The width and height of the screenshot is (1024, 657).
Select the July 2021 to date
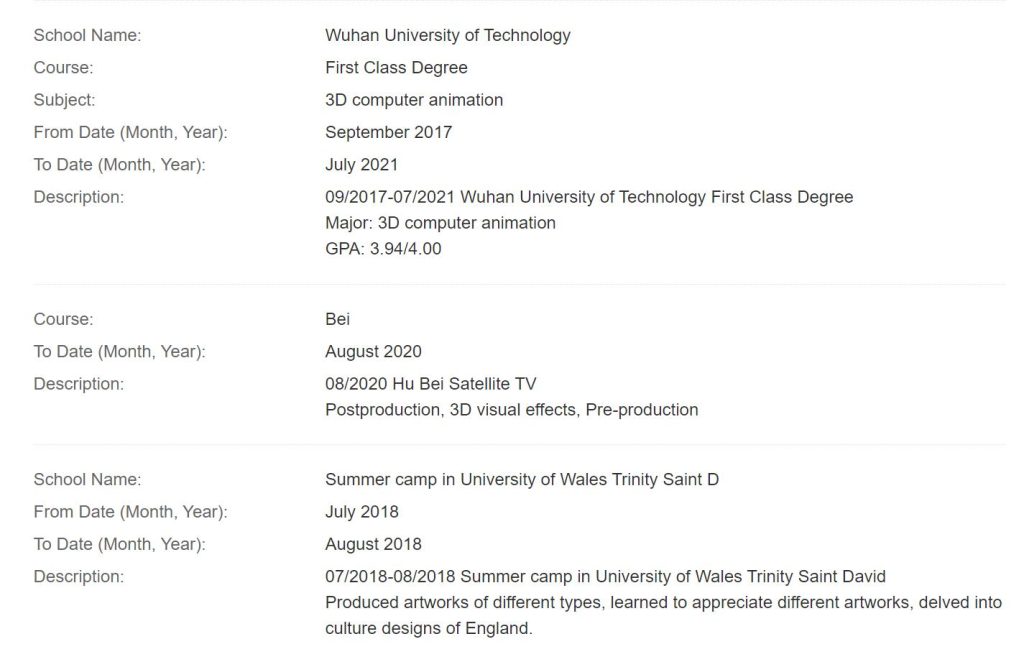click(x=361, y=165)
